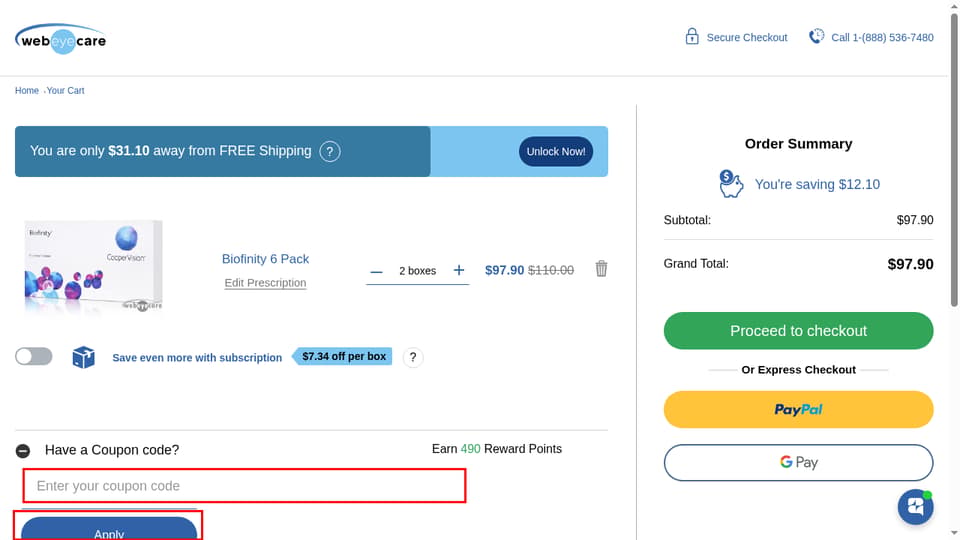The height and width of the screenshot is (540, 960).
Task: Click the Biofinity product box image
Action: click(x=93, y=266)
